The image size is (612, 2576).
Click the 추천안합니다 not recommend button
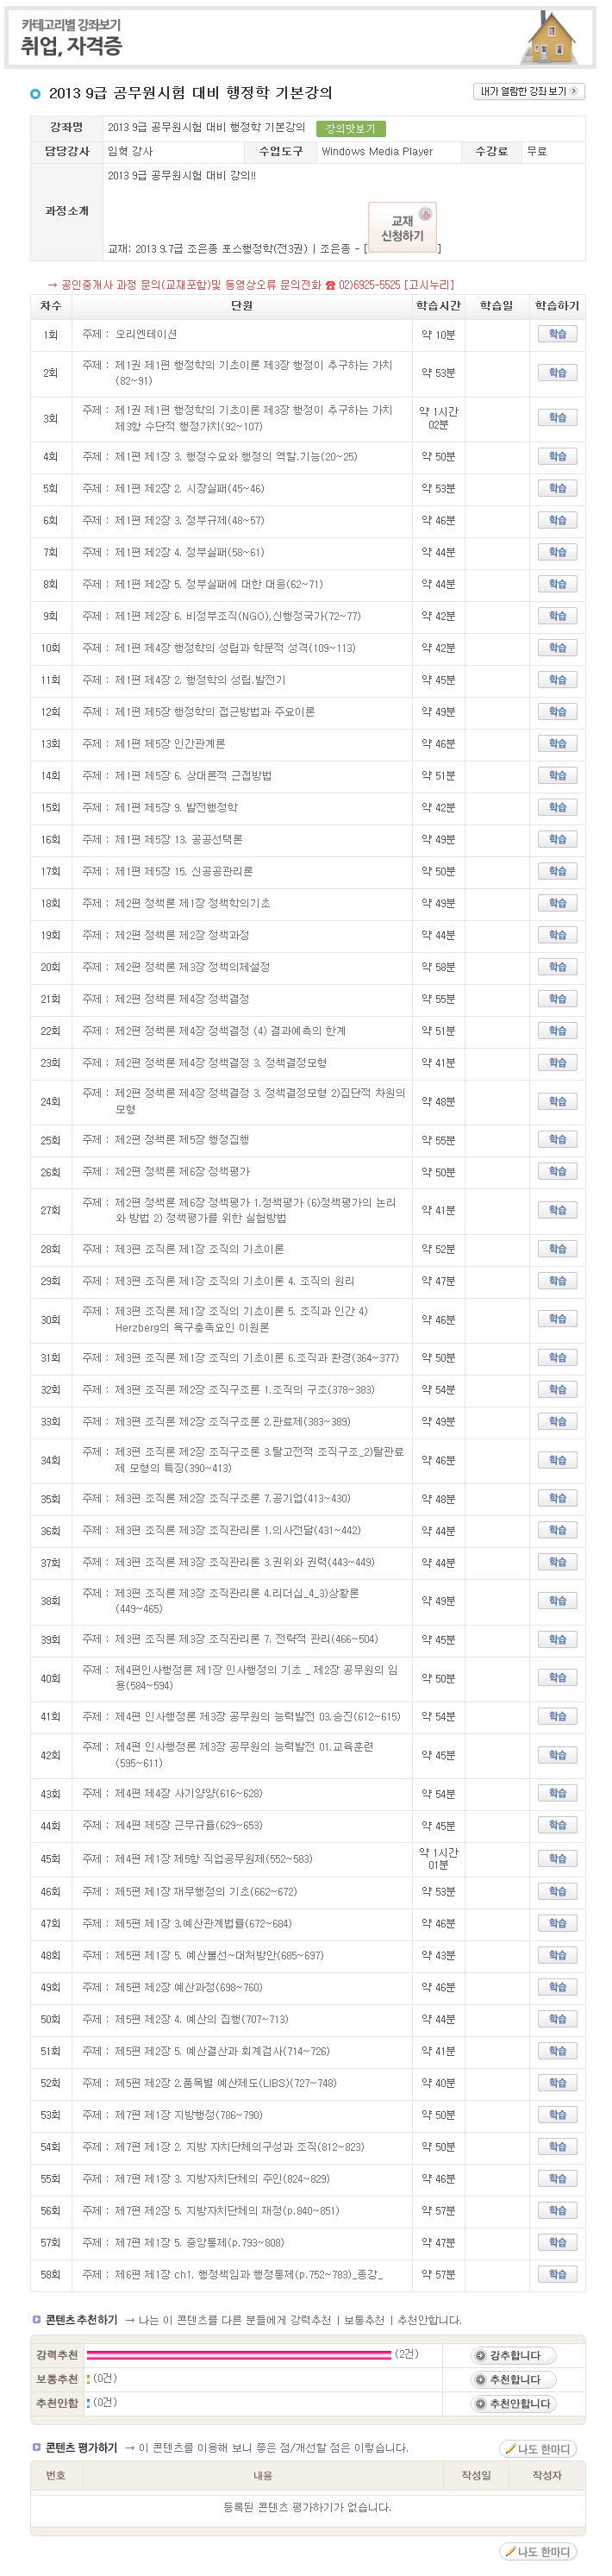tap(514, 2403)
